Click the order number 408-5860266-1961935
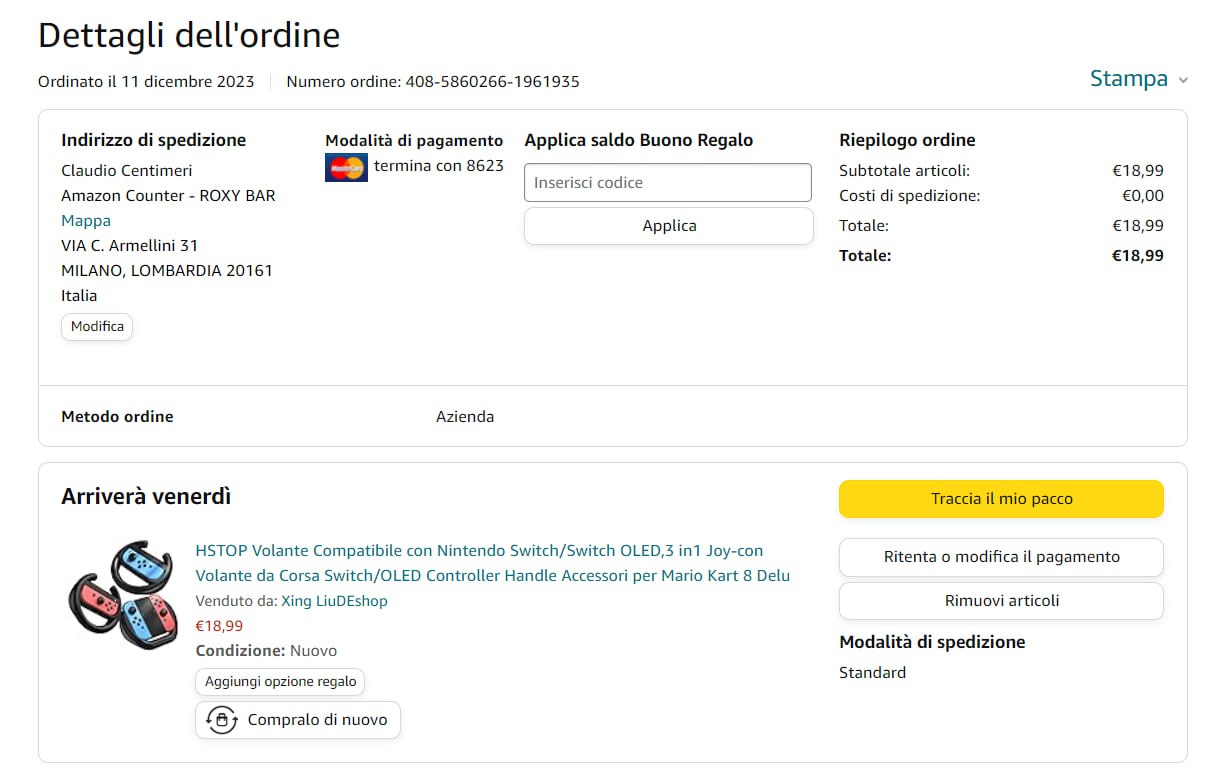The width and height of the screenshot is (1211, 776). pos(492,82)
